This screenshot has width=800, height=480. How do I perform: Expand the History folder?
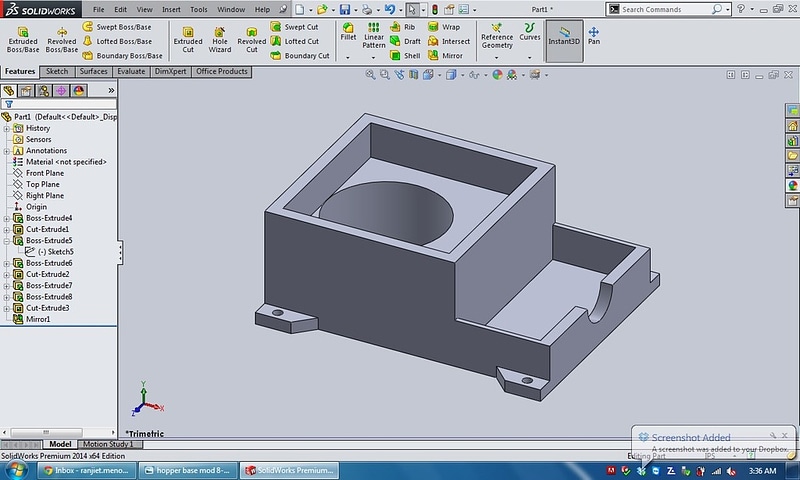[6, 129]
